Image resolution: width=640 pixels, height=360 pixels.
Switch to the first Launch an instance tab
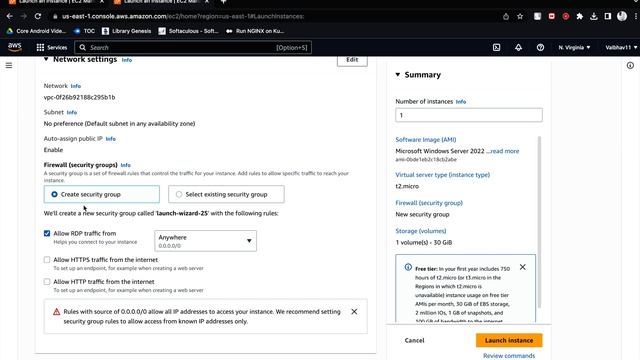[56, 2]
